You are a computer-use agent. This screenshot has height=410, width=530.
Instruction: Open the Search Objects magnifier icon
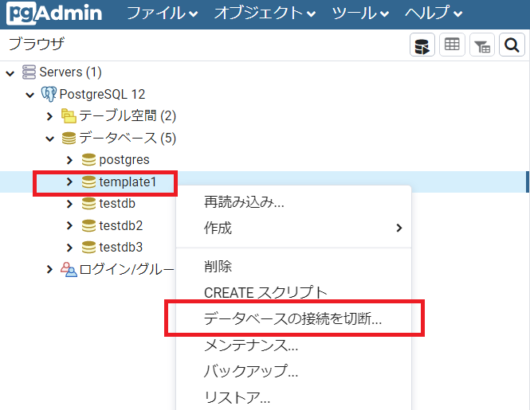(x=512, y=45)
